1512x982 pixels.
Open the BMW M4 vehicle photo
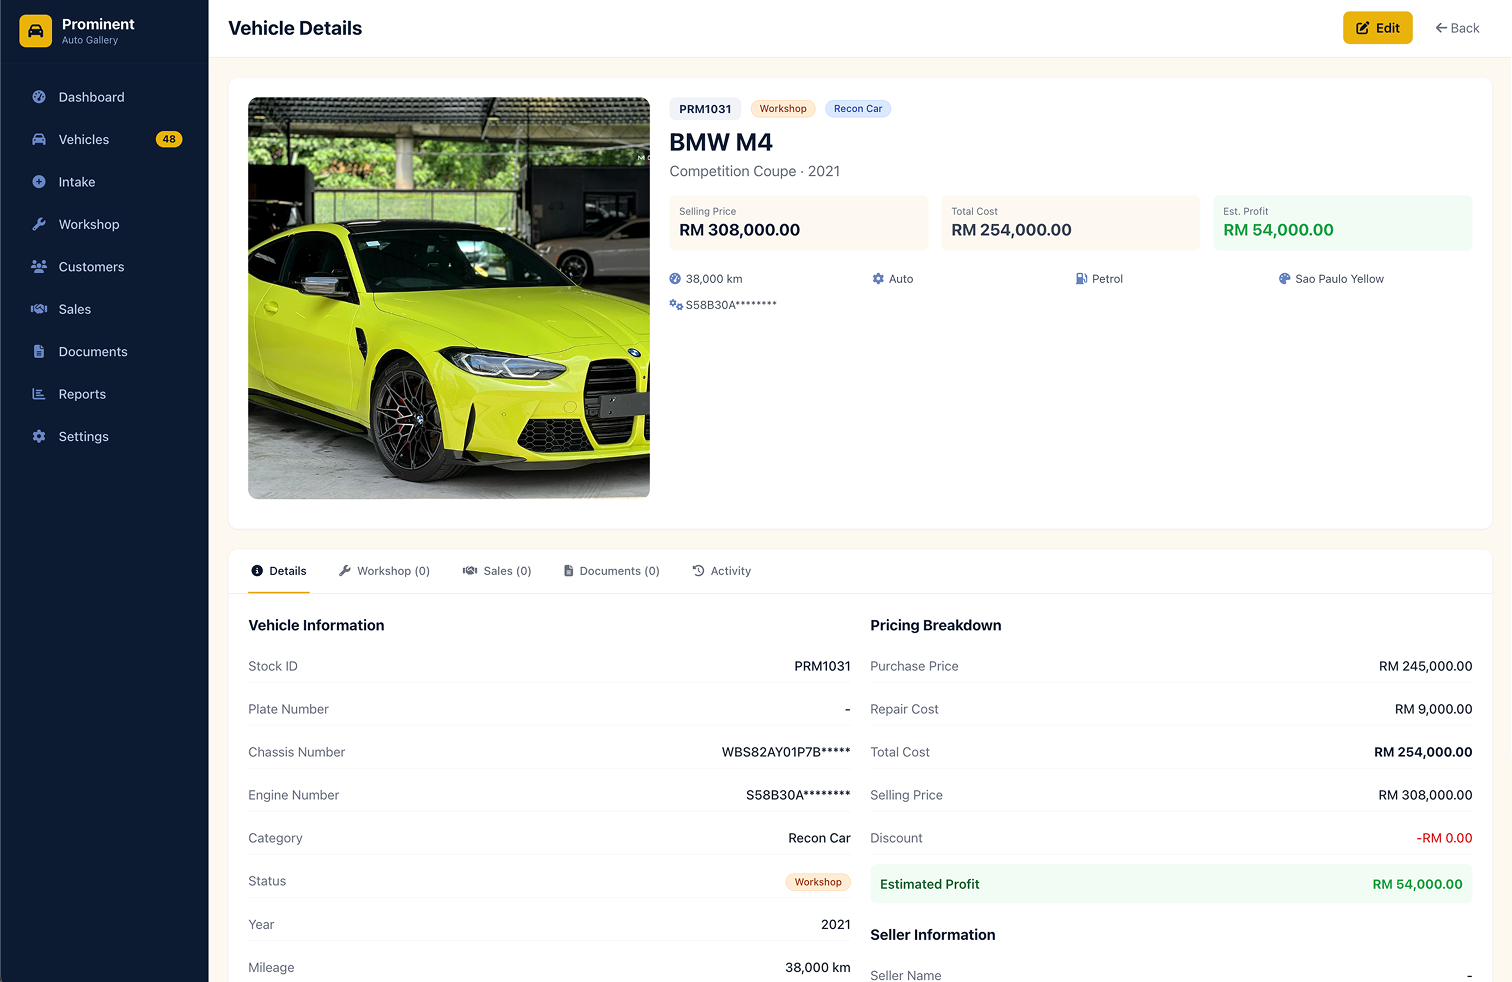pos(449,298)
